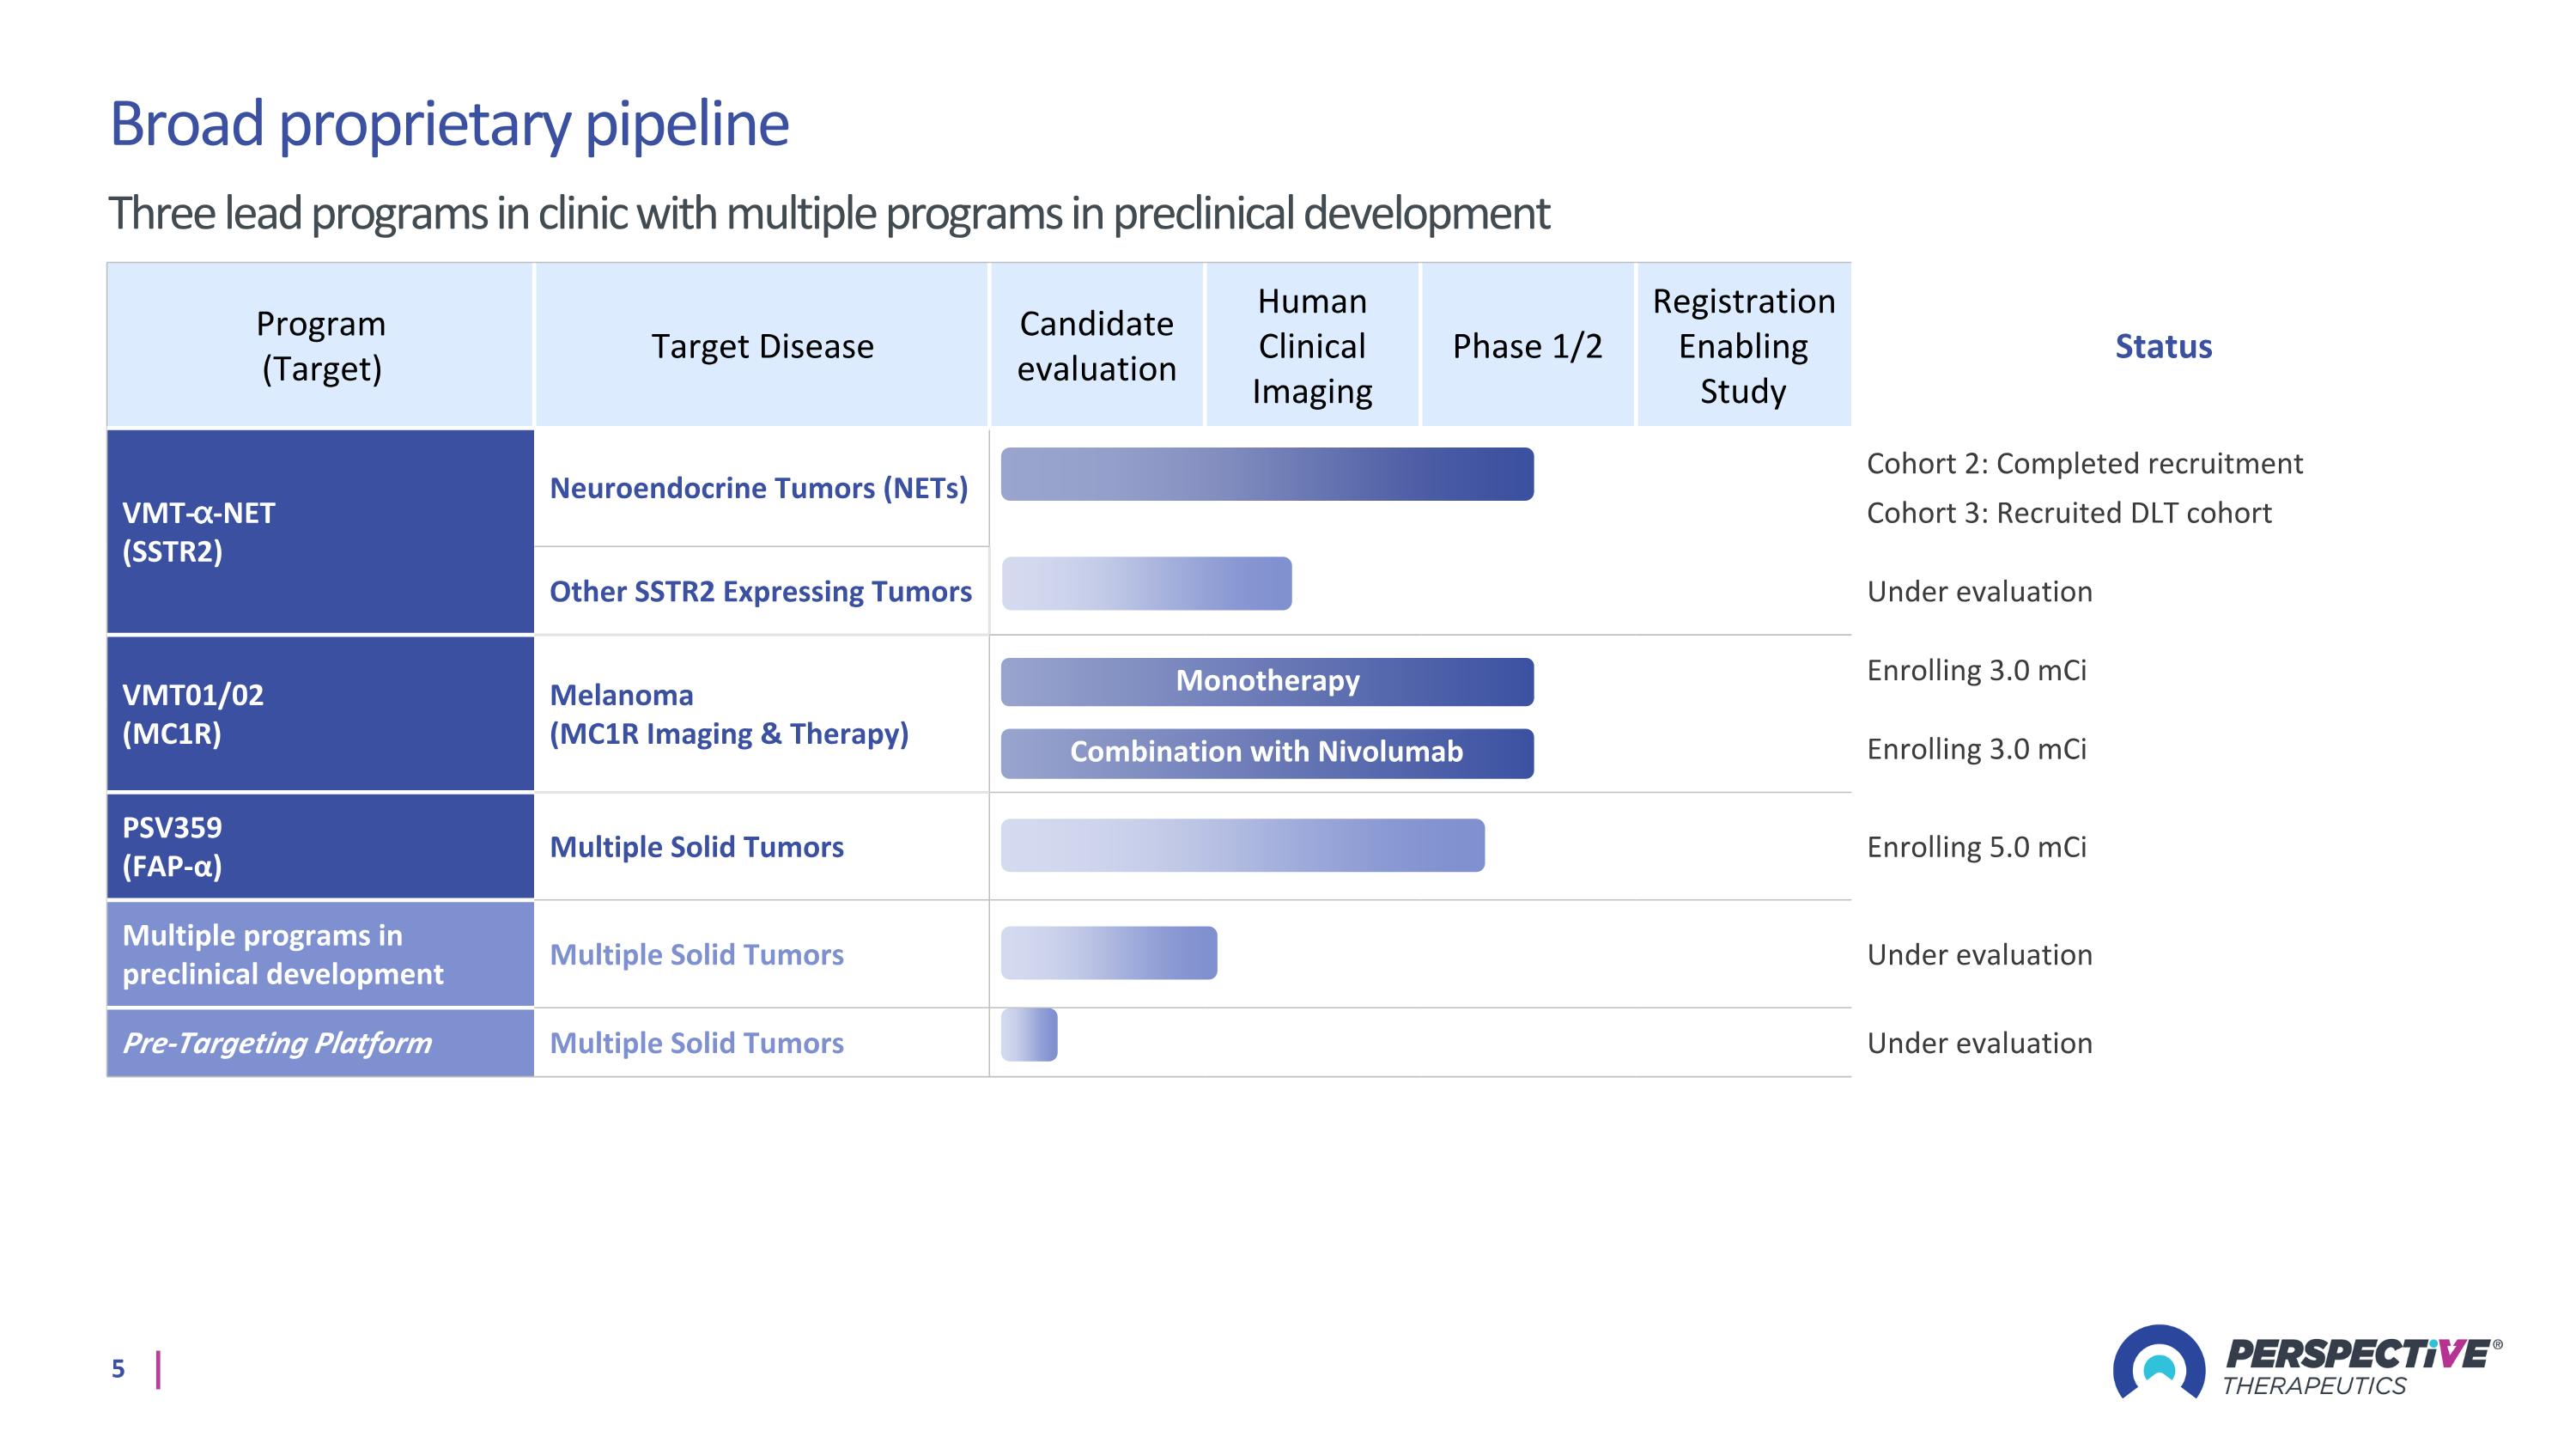Click the Phase 1/2 column header
Image resolution: width=2576 pixels, height=1449 pixels.
click(x=1527, y=346)
